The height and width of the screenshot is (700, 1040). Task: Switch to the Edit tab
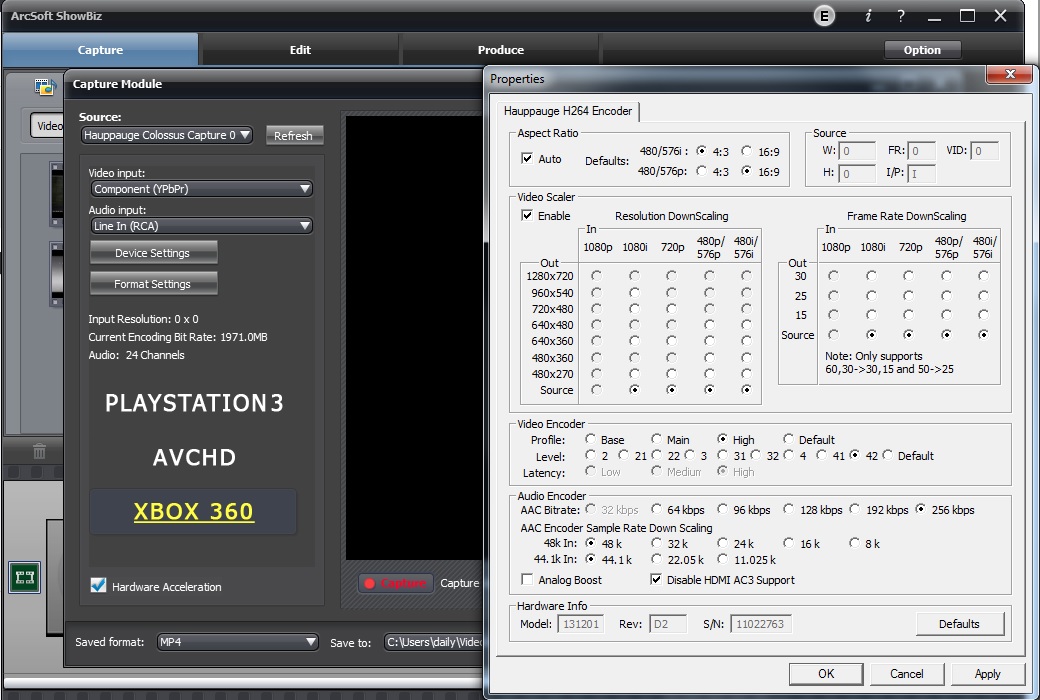point(300,50)
